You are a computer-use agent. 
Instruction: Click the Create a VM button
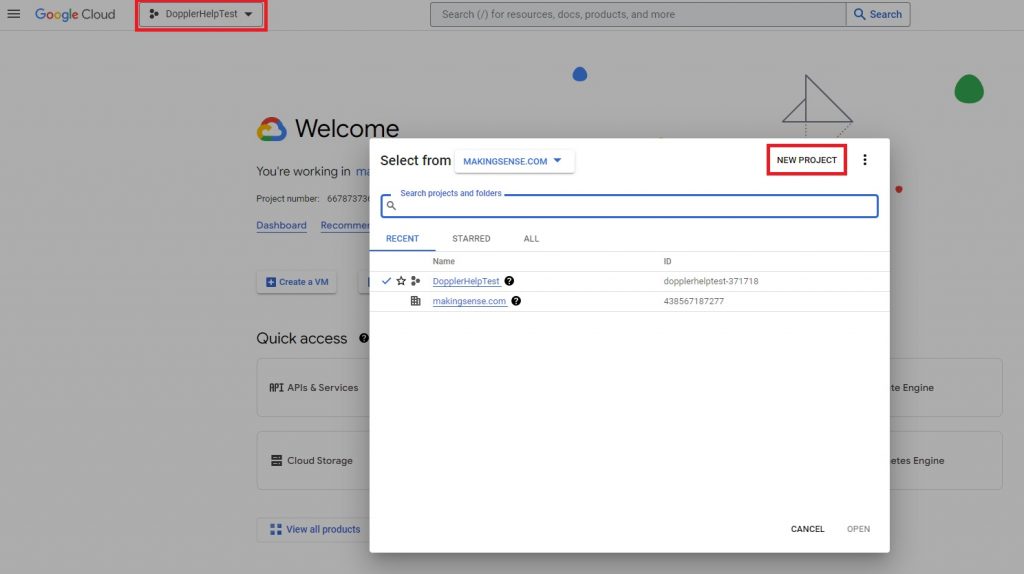tap(296, 282)
